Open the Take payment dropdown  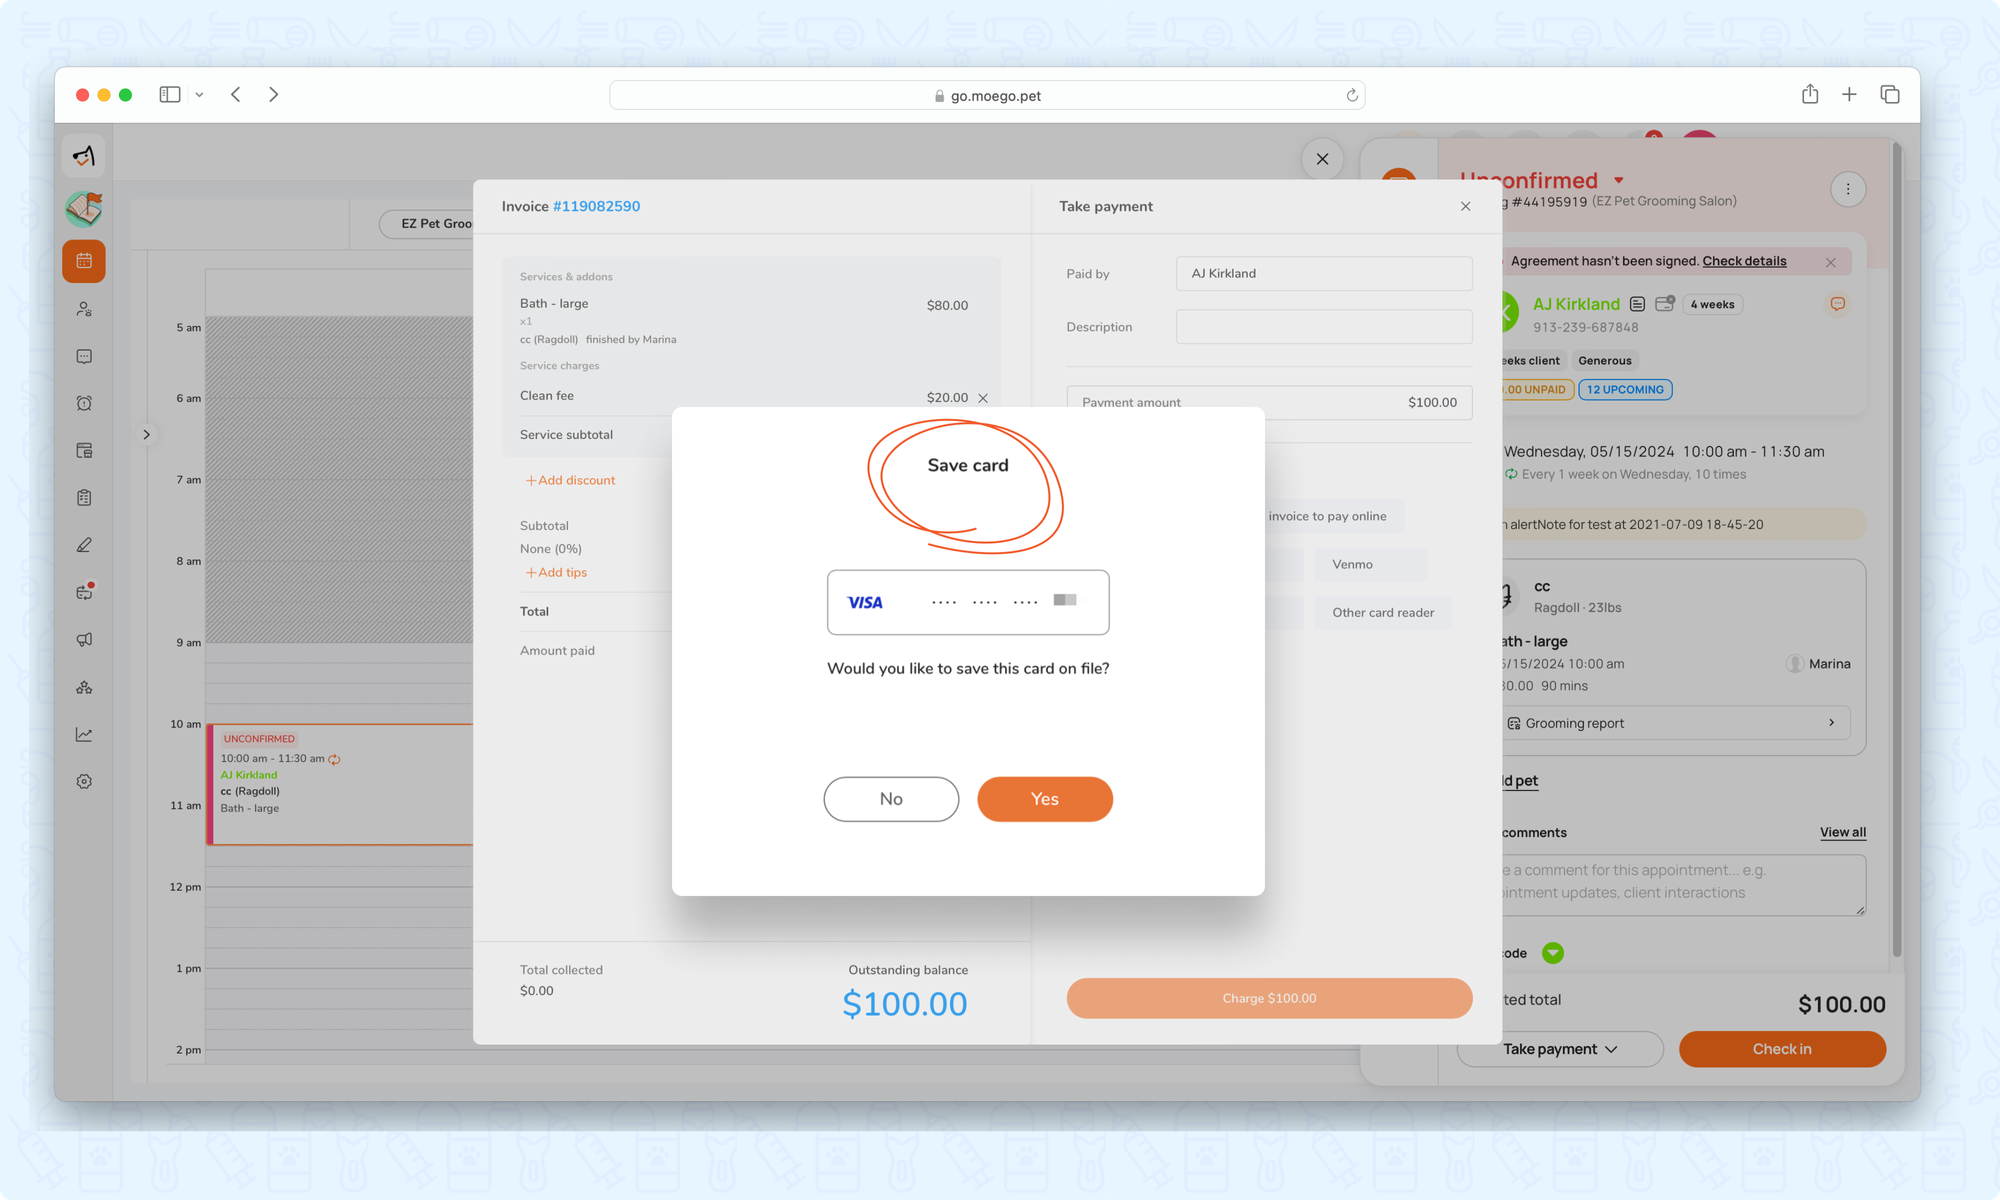[1559, 1049]
